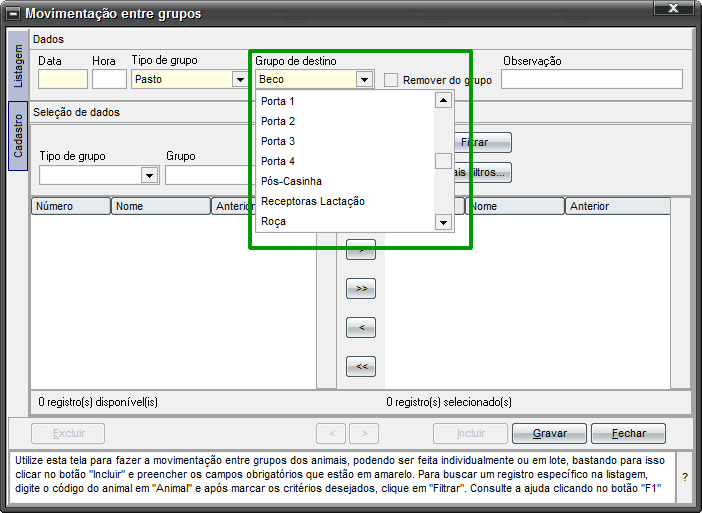This screenshot has height=513, width=702.
Task: Close the Movimentação entre grupos window
Action: tap(673, 9)
